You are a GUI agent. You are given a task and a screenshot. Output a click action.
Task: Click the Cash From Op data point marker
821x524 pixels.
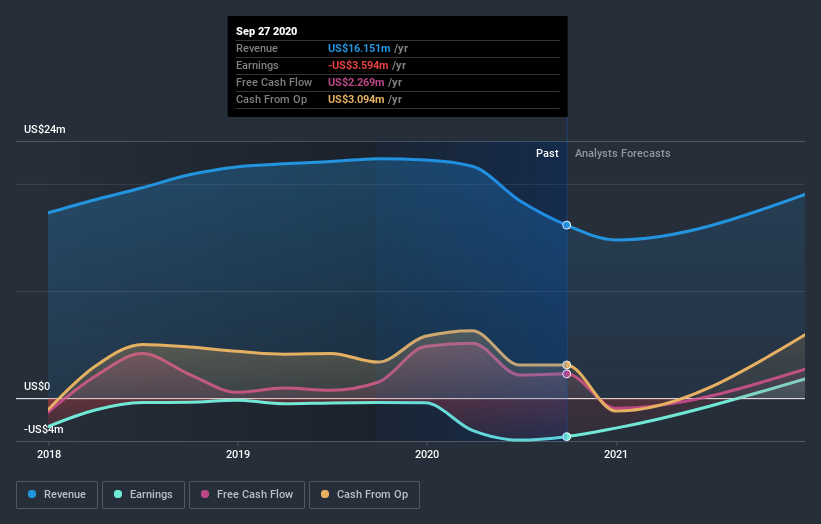point(567,365)
